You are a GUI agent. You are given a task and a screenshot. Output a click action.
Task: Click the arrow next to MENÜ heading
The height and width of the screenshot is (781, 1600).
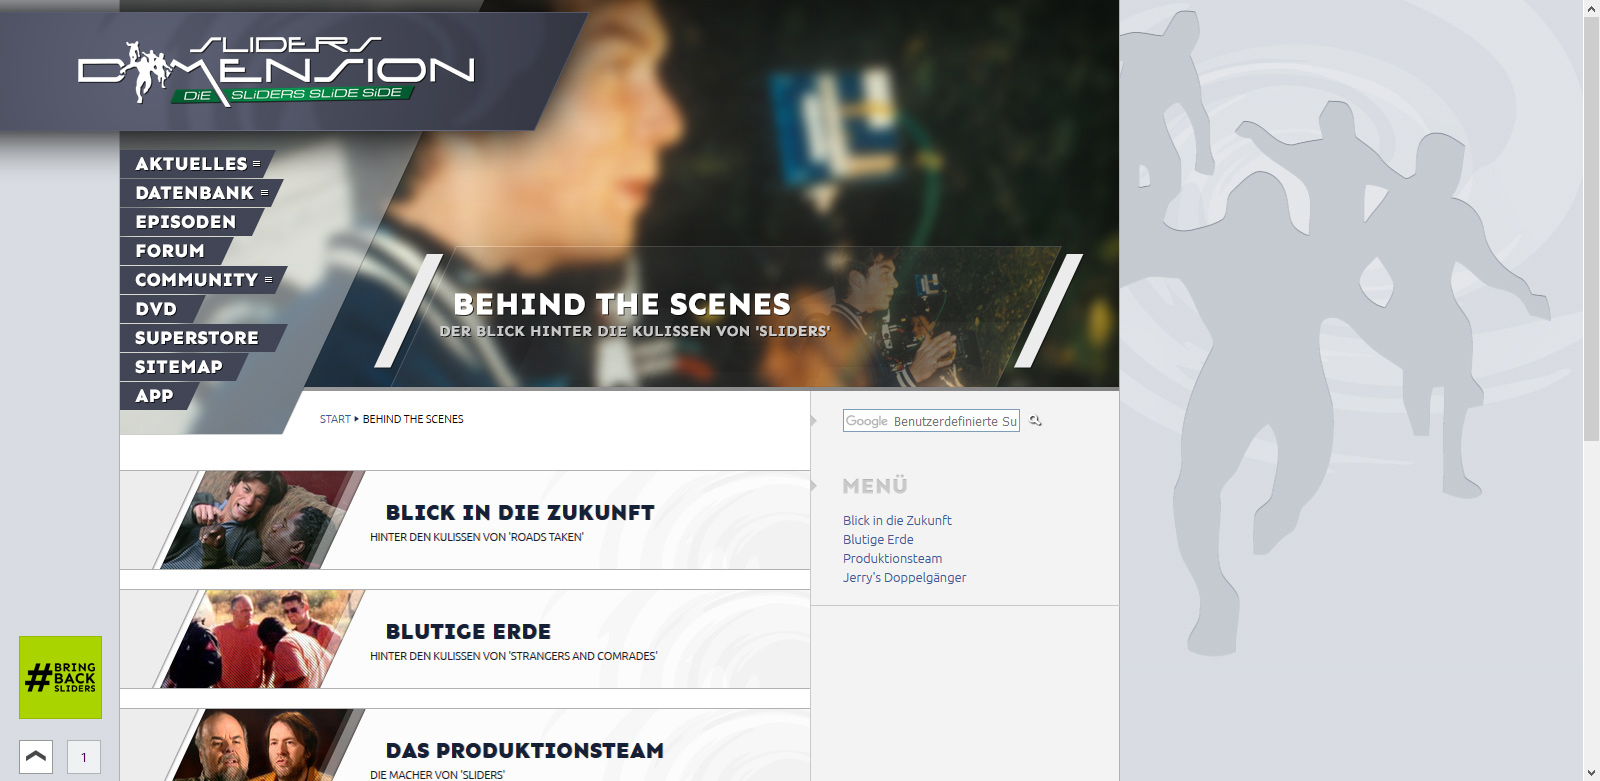(814, 486)
